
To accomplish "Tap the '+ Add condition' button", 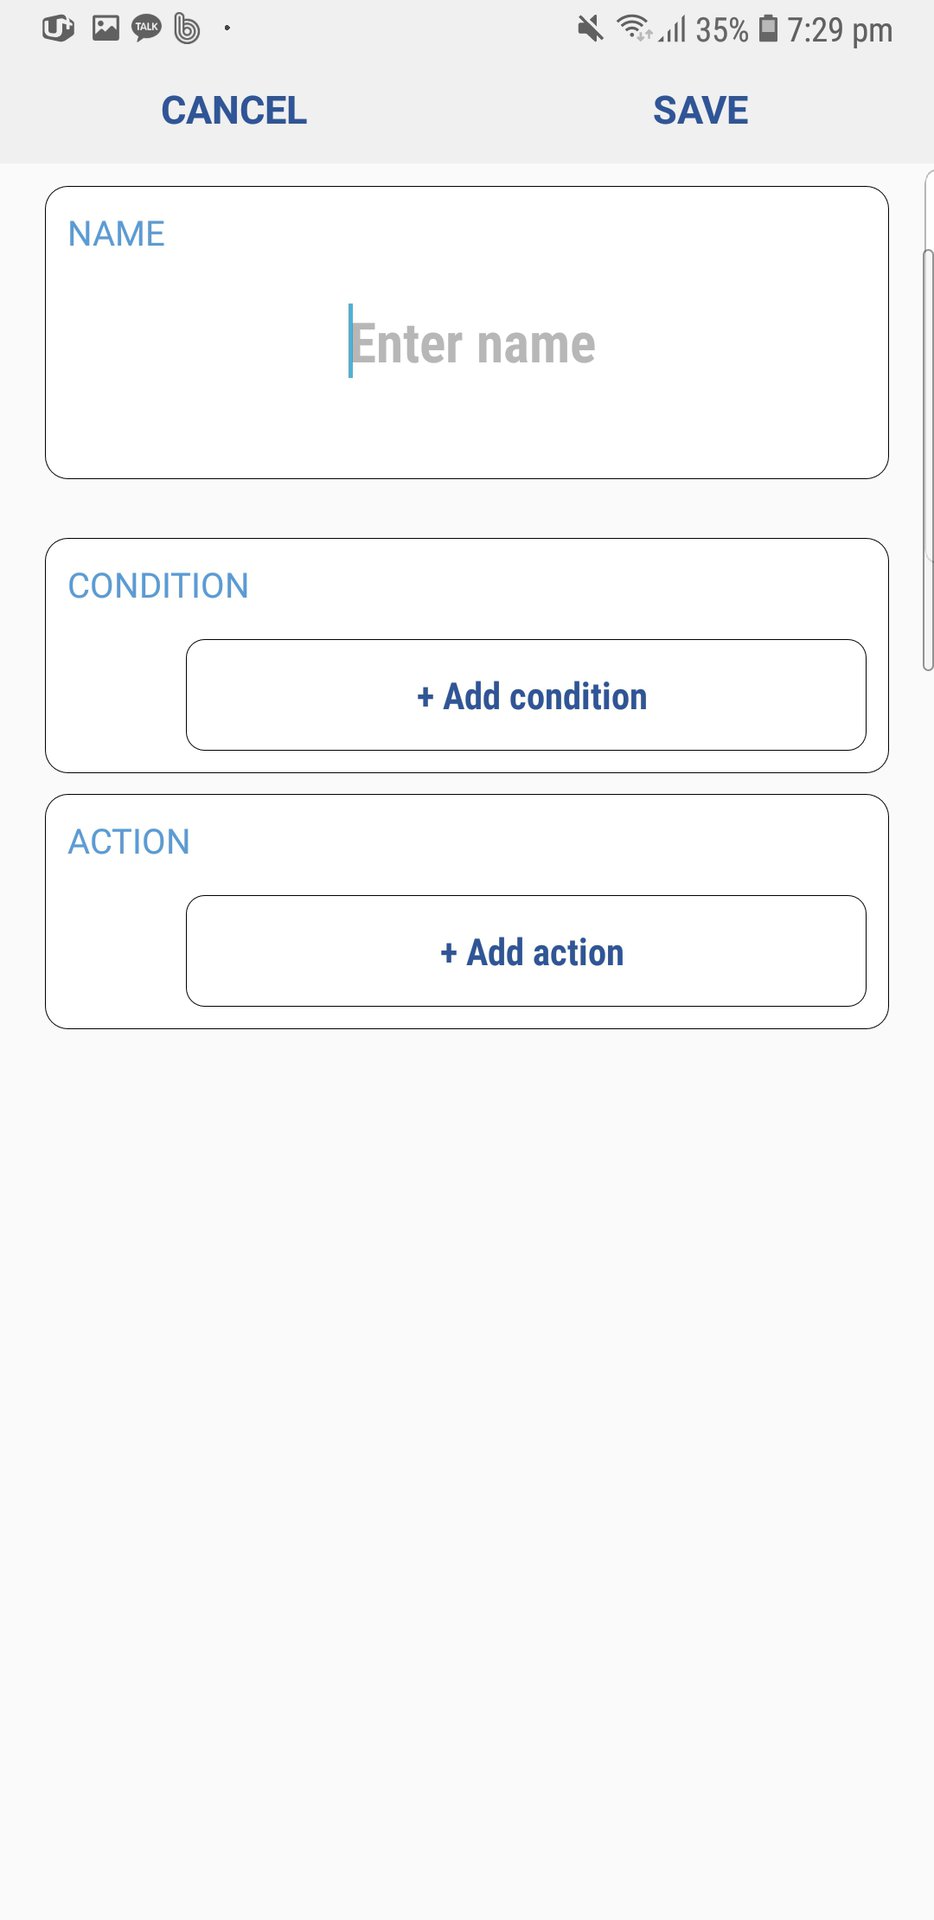I will coord(526,695).
